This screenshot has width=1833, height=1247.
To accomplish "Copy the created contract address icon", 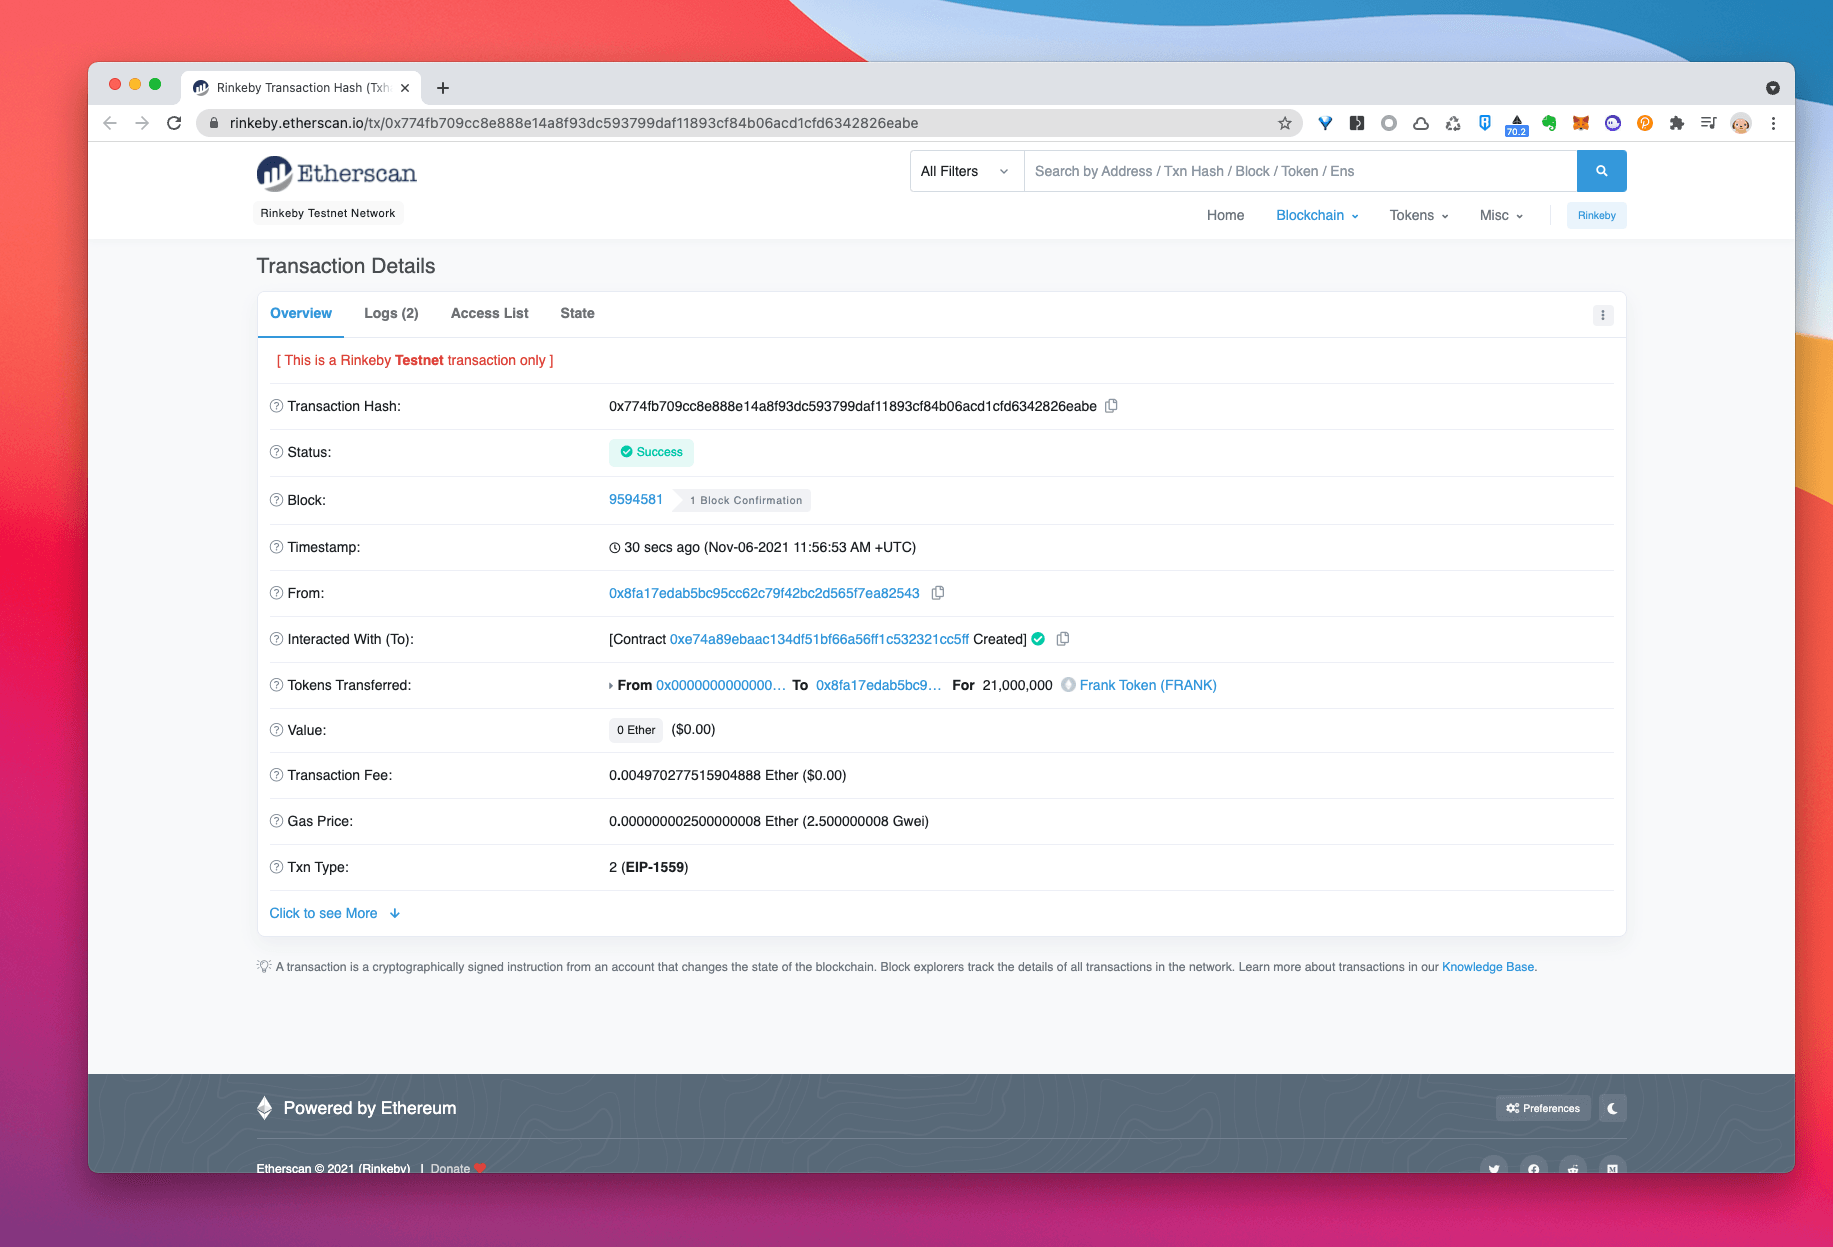I will click(1063, 639).
